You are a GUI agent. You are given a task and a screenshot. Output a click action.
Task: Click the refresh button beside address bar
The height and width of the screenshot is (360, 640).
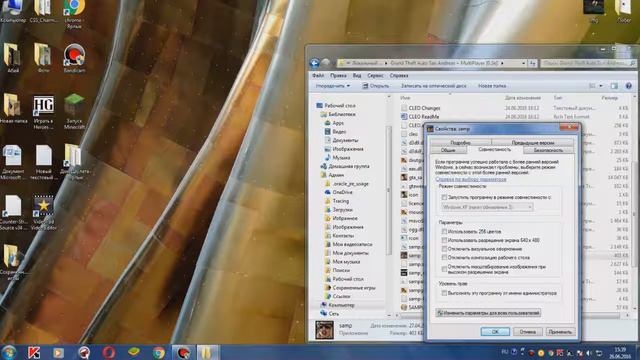(533, 63)
